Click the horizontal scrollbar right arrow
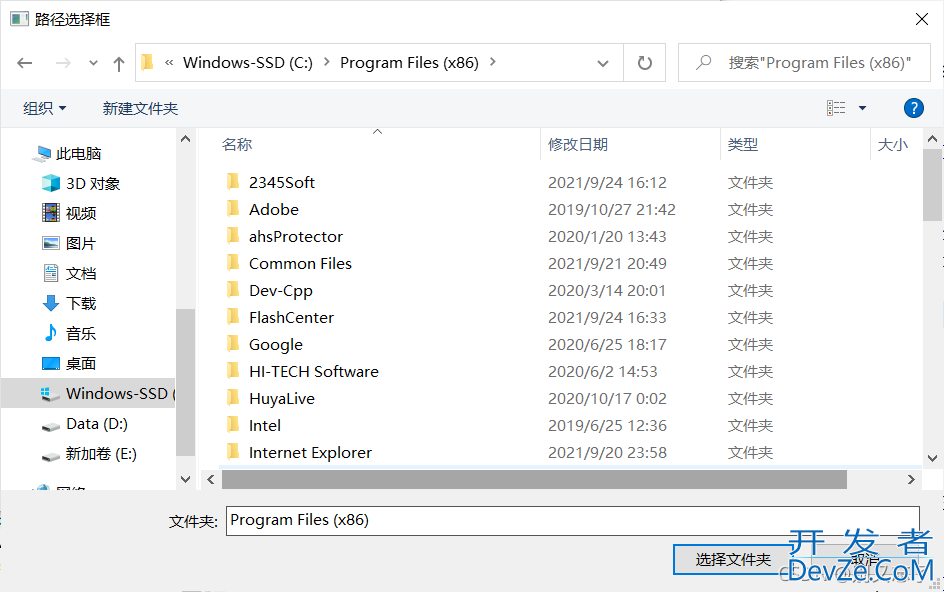The width and height of the screenshot is (944, 592). (x=911, y=479)
